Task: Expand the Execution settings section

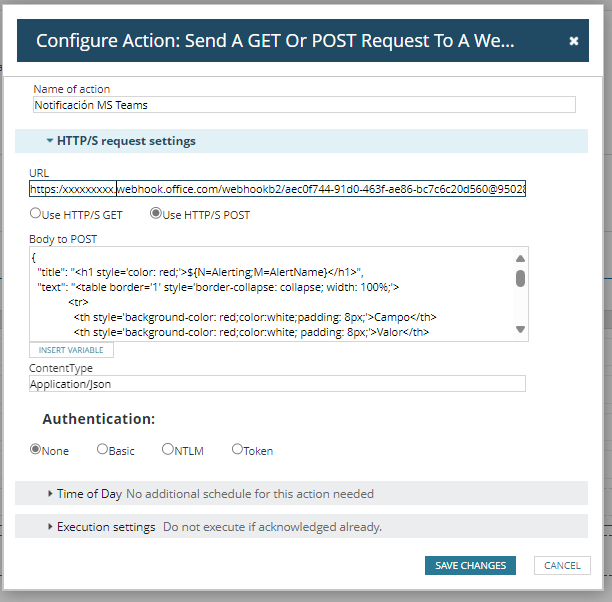Action: 301,527
